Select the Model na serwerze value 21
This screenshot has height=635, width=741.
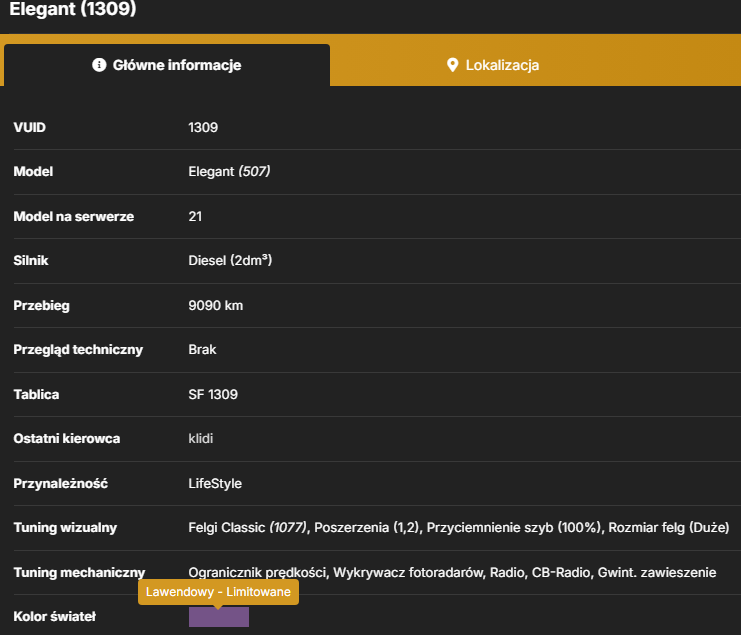(x=195, y=216)
